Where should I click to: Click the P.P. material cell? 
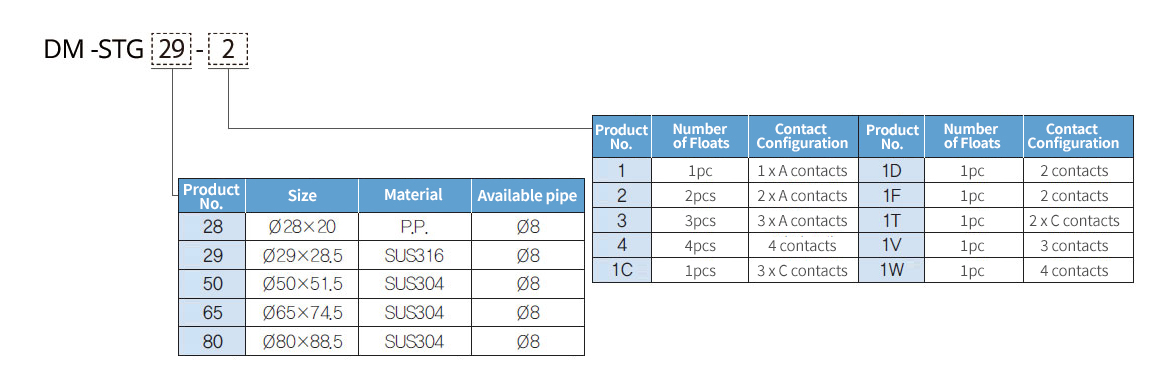tap(415, 227)
